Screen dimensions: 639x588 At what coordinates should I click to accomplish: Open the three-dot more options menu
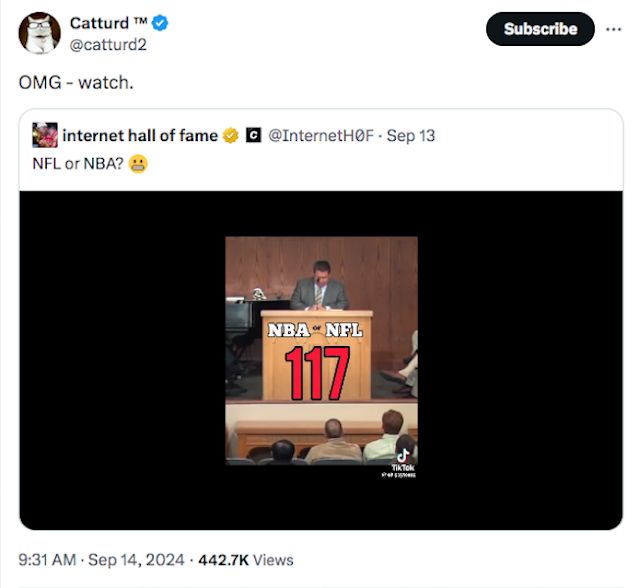(x=613, y=28)
